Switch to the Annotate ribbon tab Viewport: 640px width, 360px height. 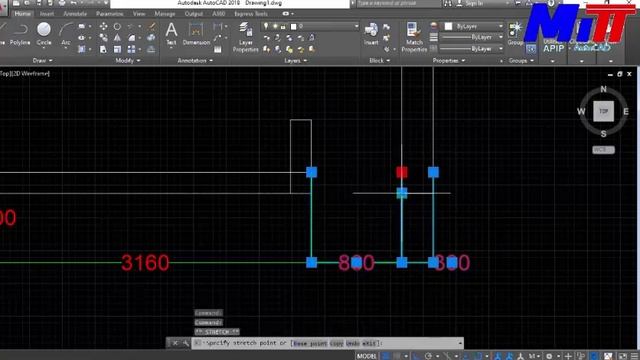(75, 13)
